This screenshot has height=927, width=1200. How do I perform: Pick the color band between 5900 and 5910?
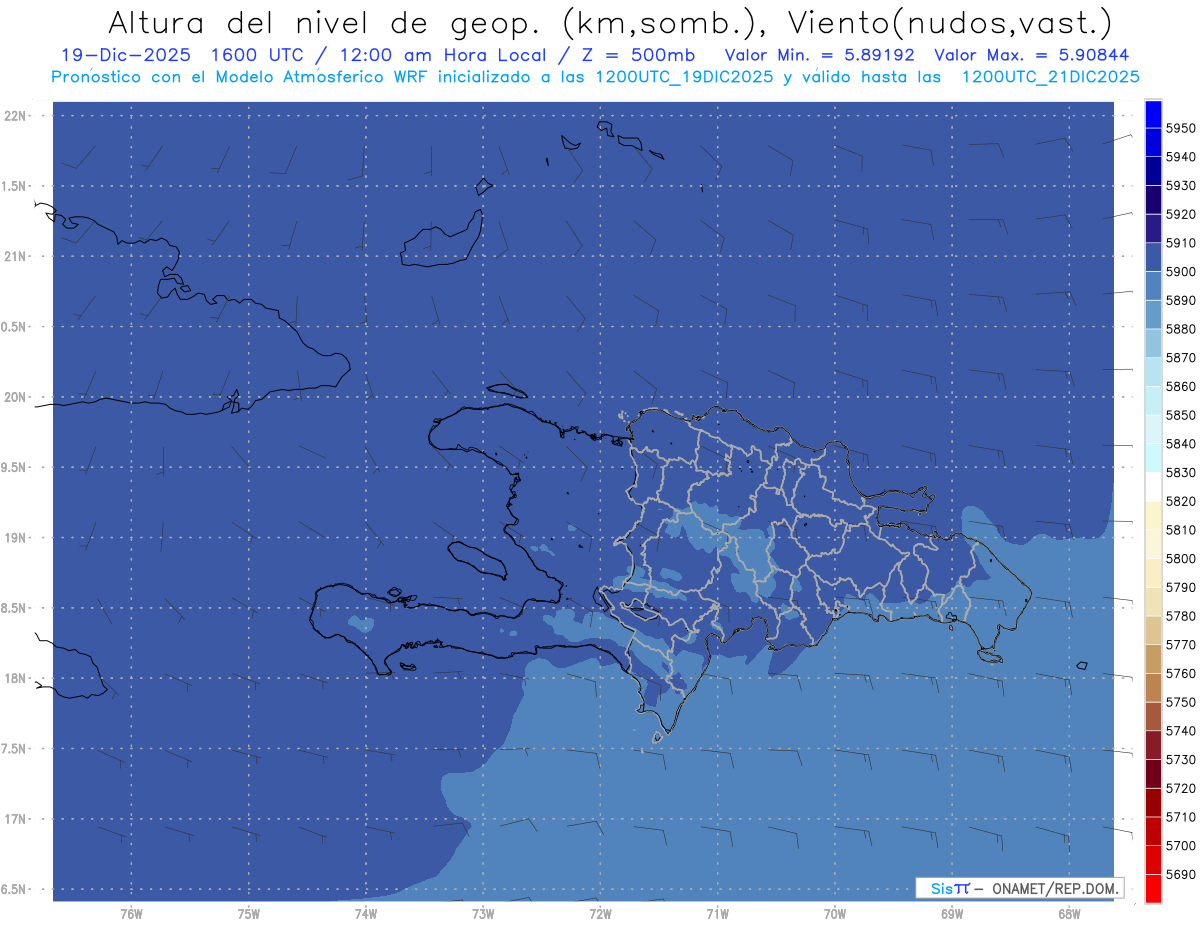(x=1153, y=257)
